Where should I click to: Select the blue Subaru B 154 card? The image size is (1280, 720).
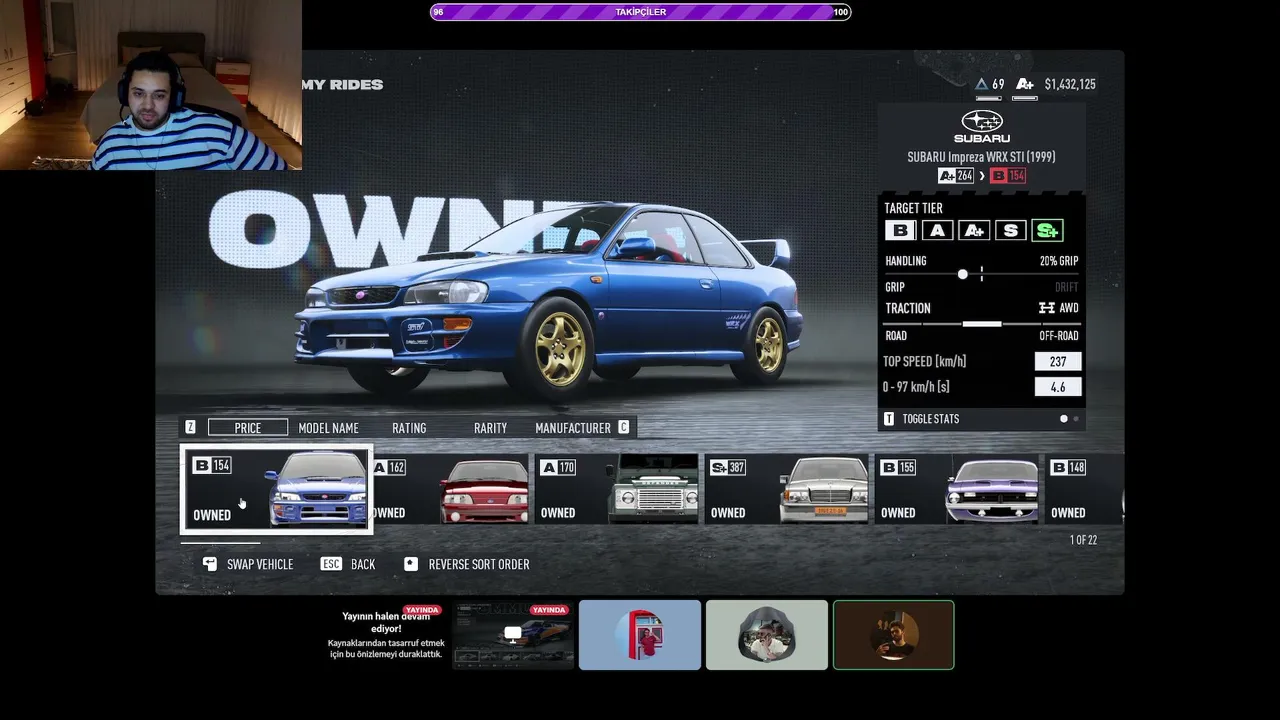coord(276,489)
